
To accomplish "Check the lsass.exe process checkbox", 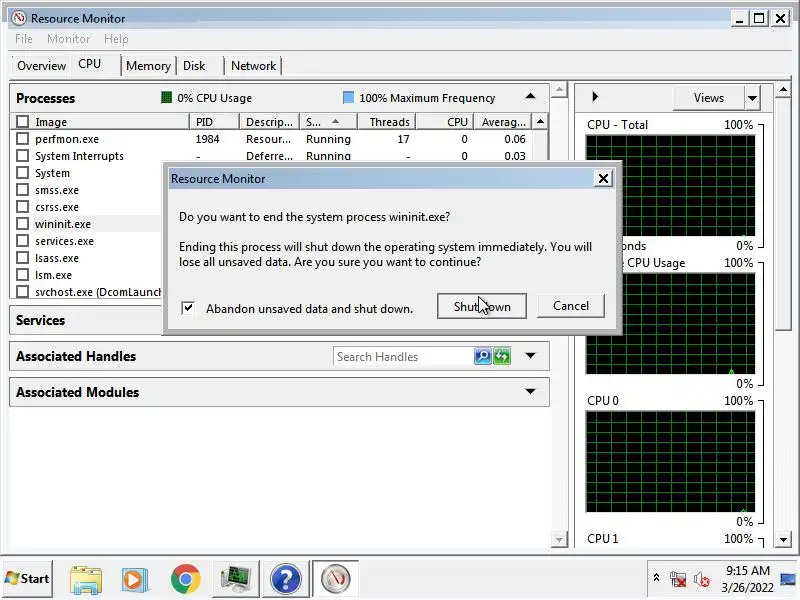I will 22,258.
